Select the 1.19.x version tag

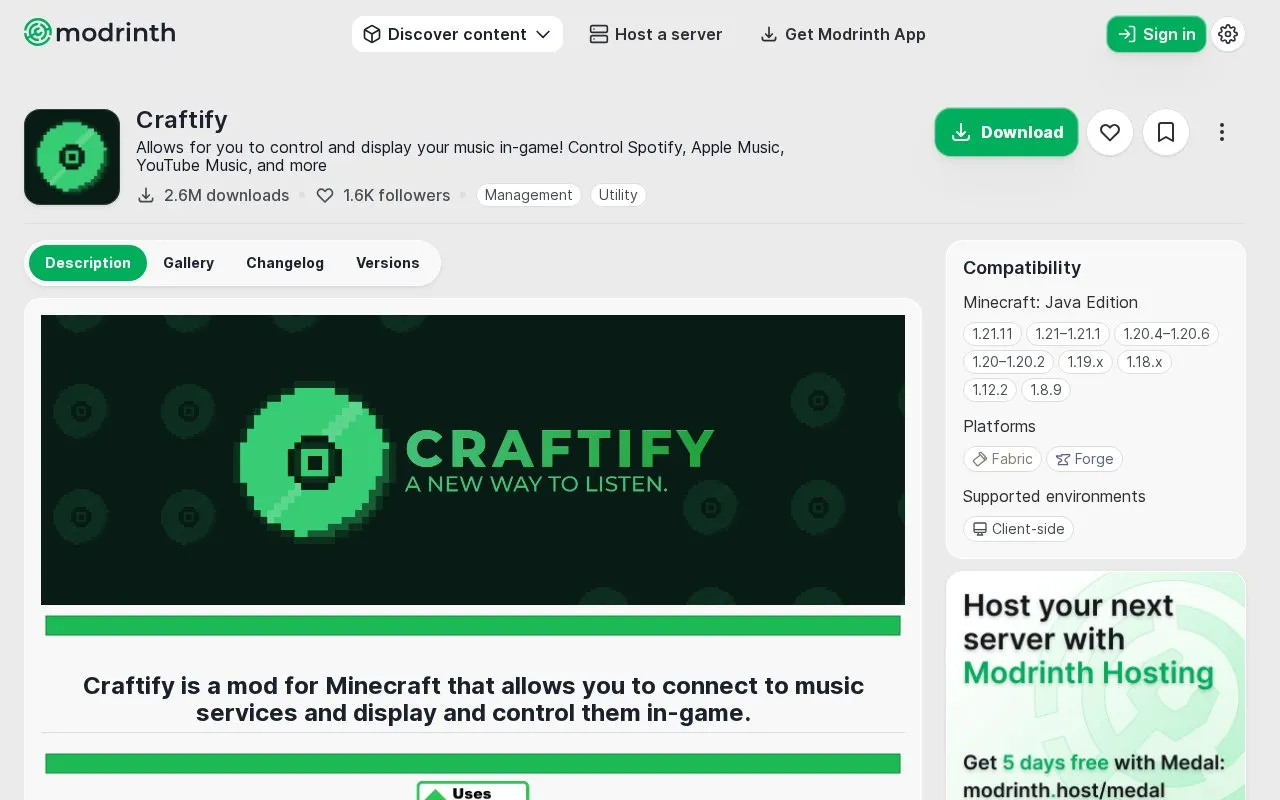pos(1085,362)
